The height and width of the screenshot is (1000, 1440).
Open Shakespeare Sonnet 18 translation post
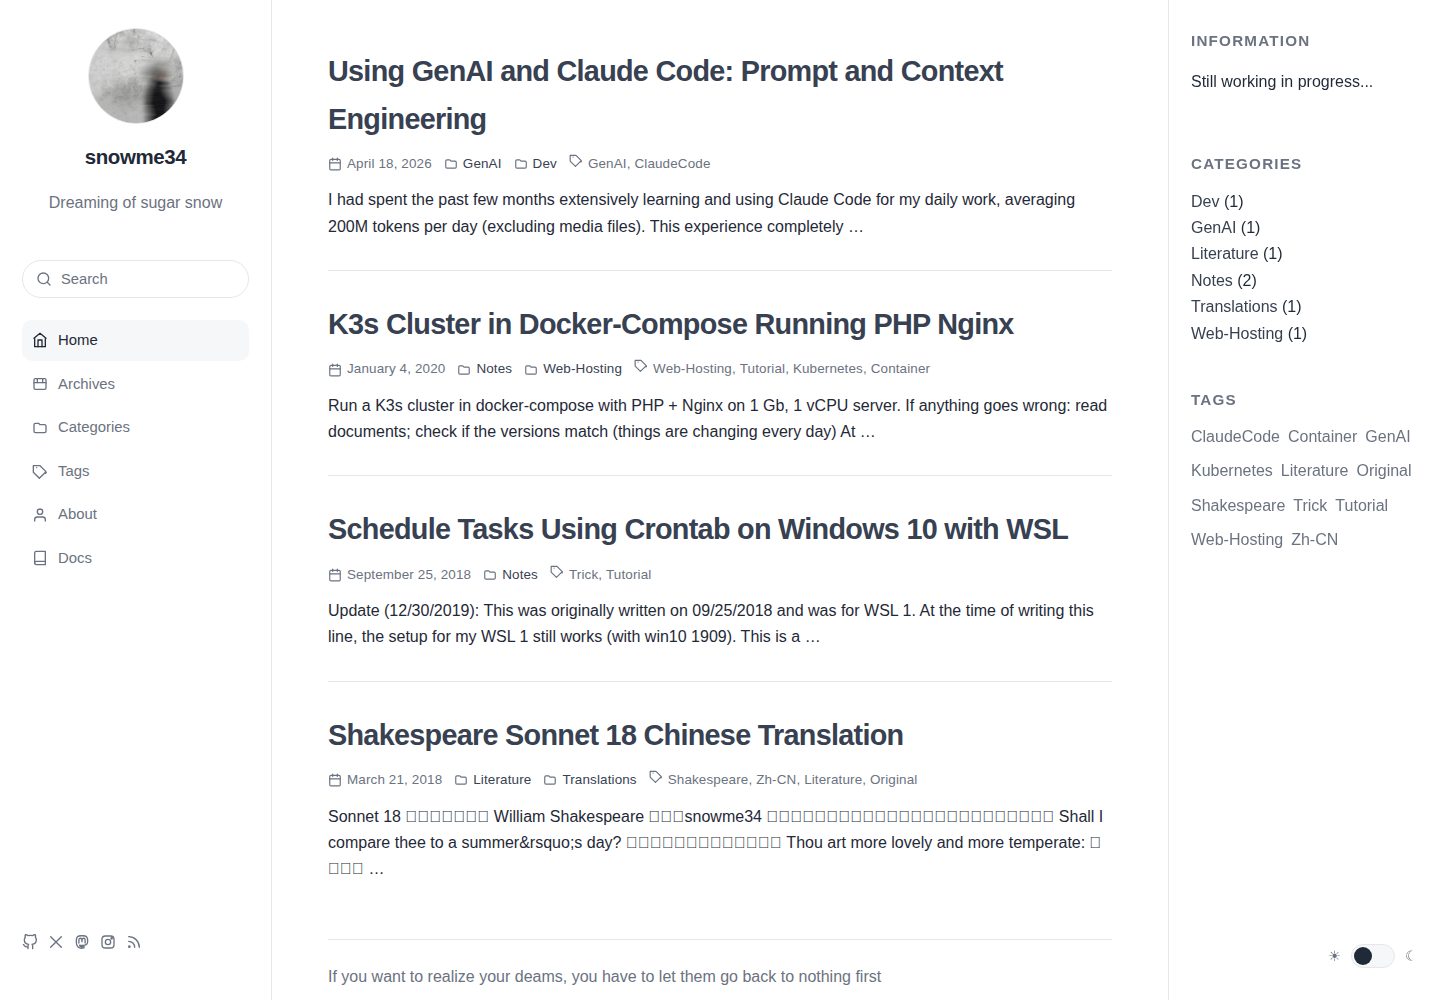coord(615,735)
